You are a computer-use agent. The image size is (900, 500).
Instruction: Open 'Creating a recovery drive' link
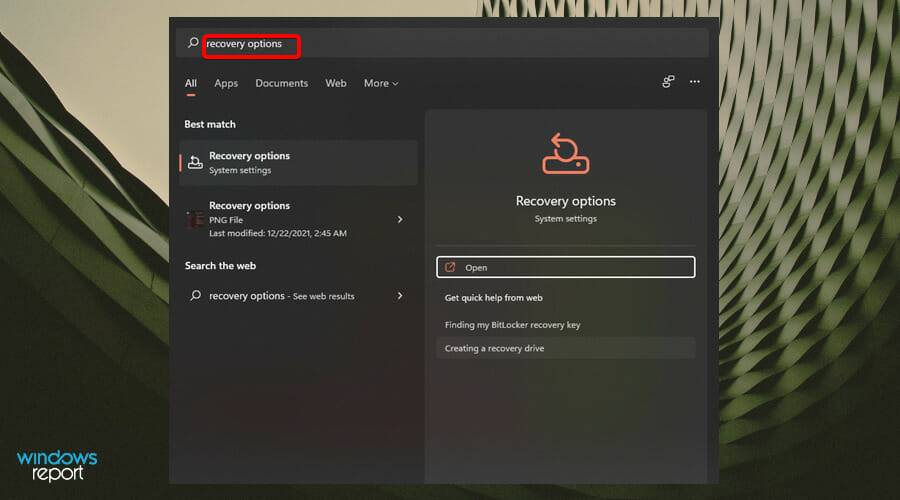point(494,348)
